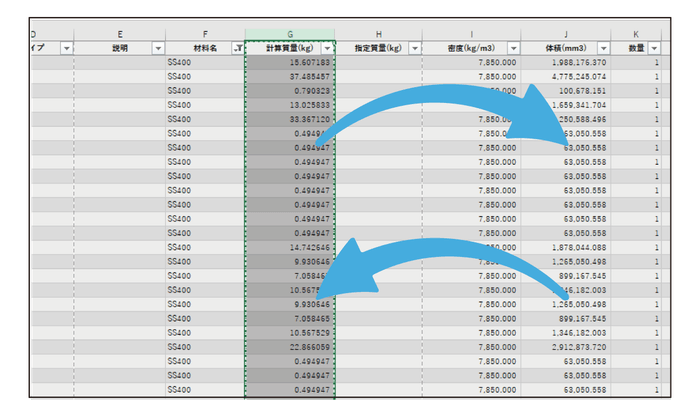Viewport: 700px width, 417px height.
Task: Expand the 指定質量(kg) filter dropdown
Action: [413, 48]
